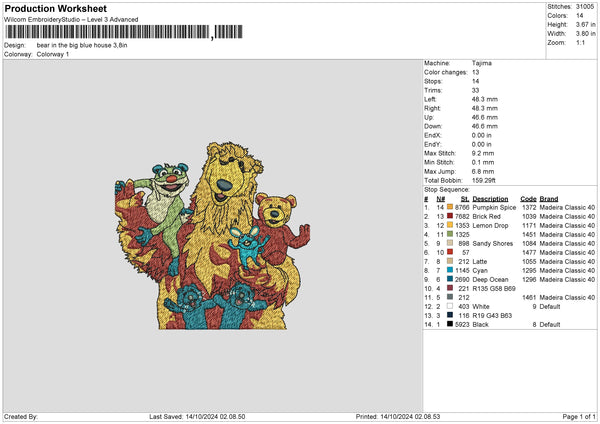Screen dimensions: 600x424
Task: Click the Code column header
Action: click(x=528, y=199)
